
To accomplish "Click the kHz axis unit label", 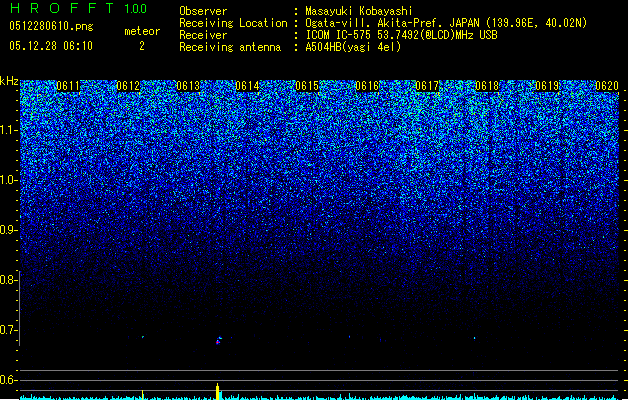I will coord(9,81).
